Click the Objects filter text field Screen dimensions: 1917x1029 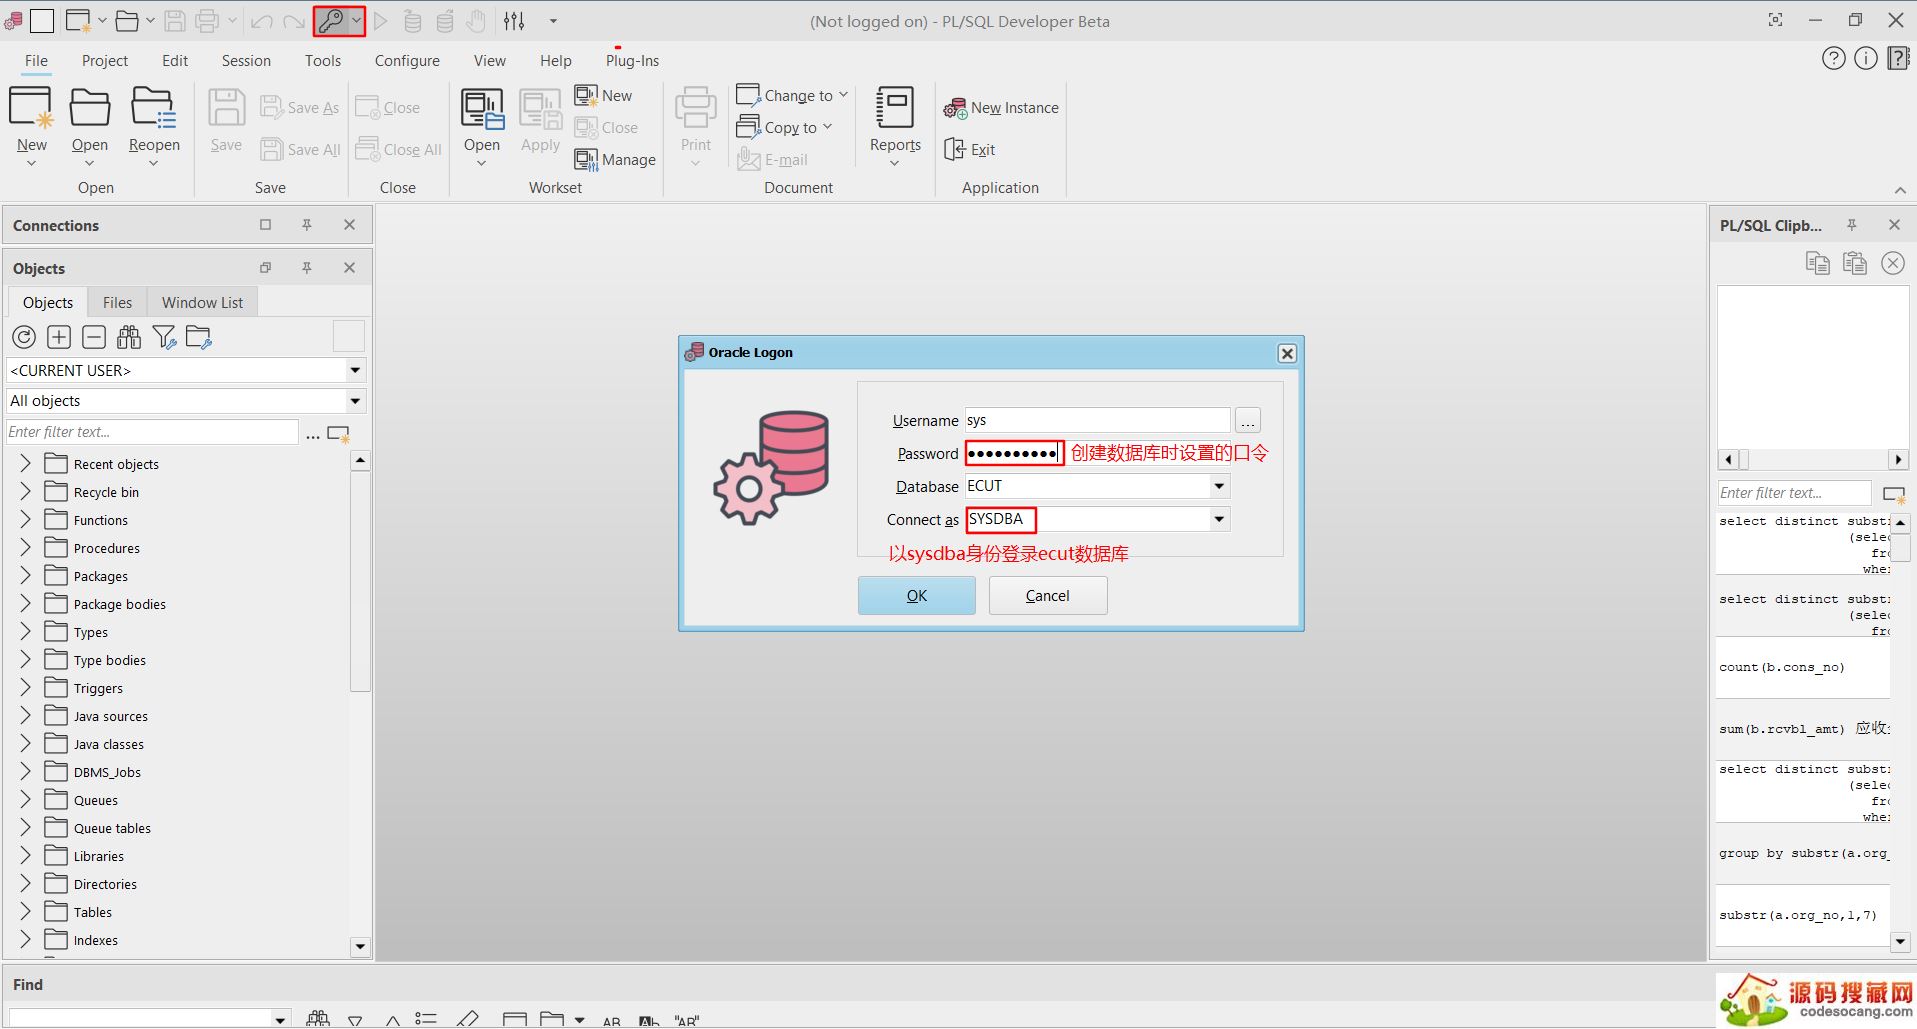[x=152, y=432]
